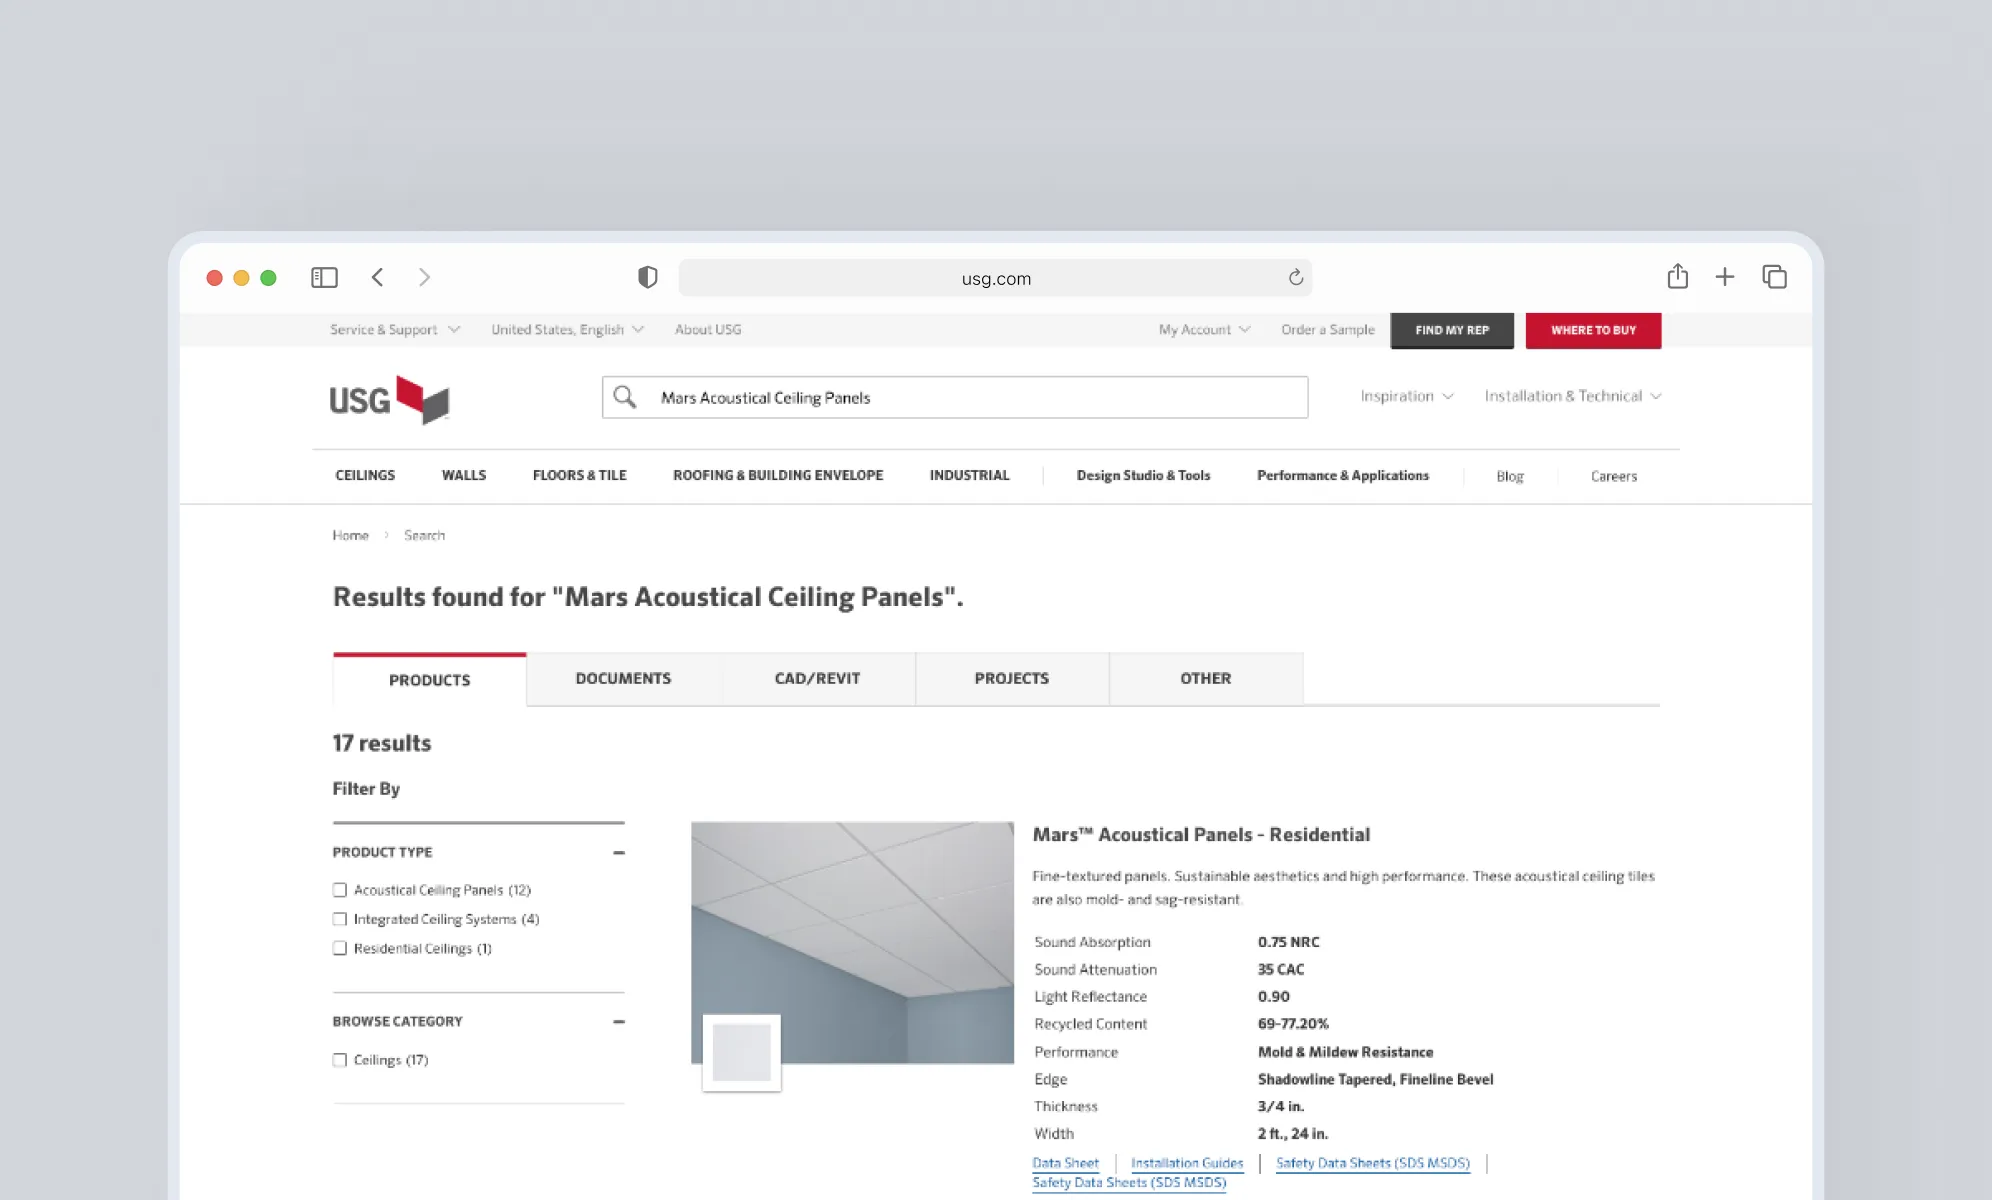Open the Share icon in Safari toolbar

1677,276
